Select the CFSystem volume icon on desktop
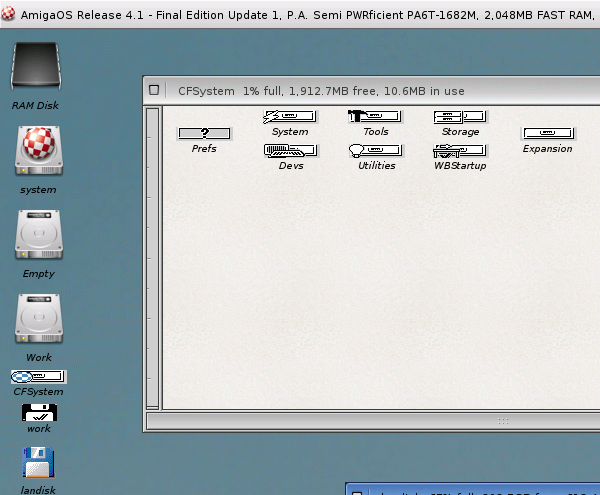600x495 pixels. click(x=38, y=377)
